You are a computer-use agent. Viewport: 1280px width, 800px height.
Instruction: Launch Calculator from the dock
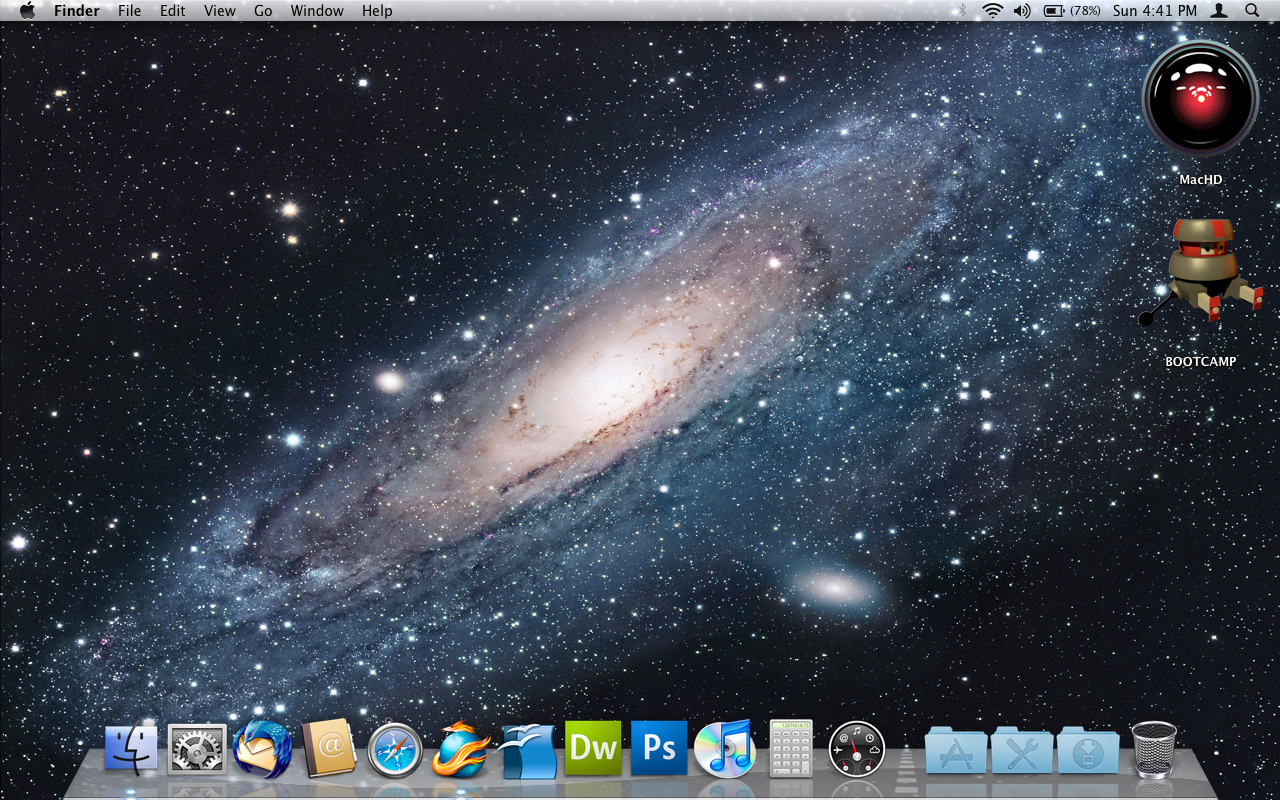tap(791, 748)
